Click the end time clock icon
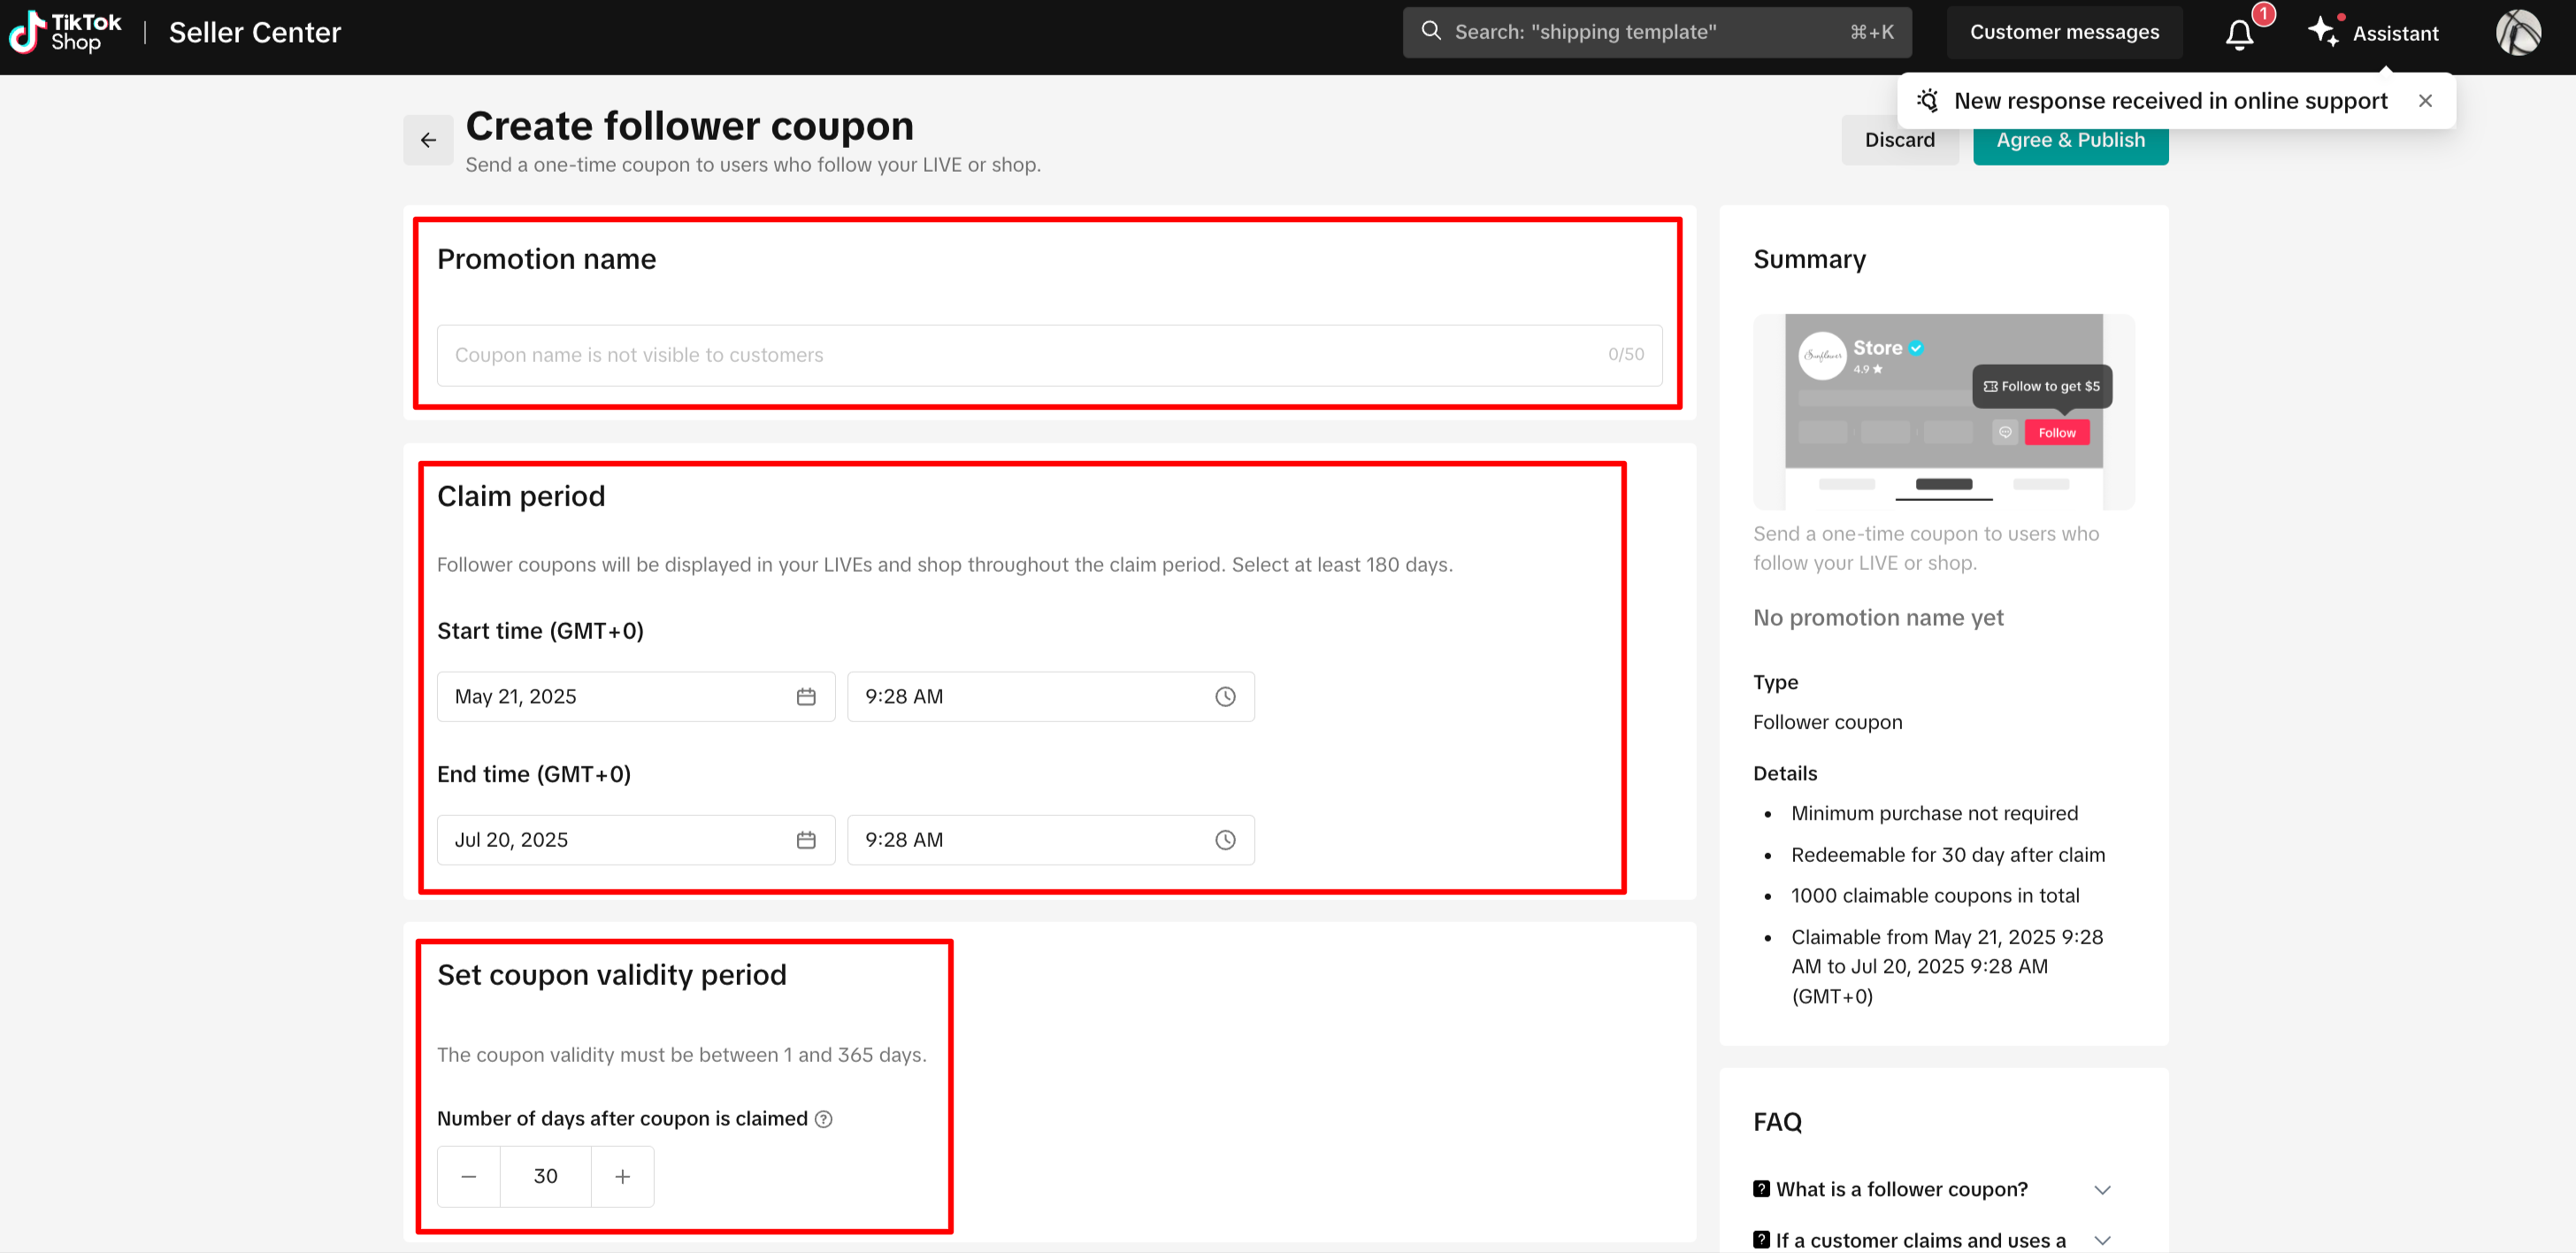 [x=1225, y=840]
